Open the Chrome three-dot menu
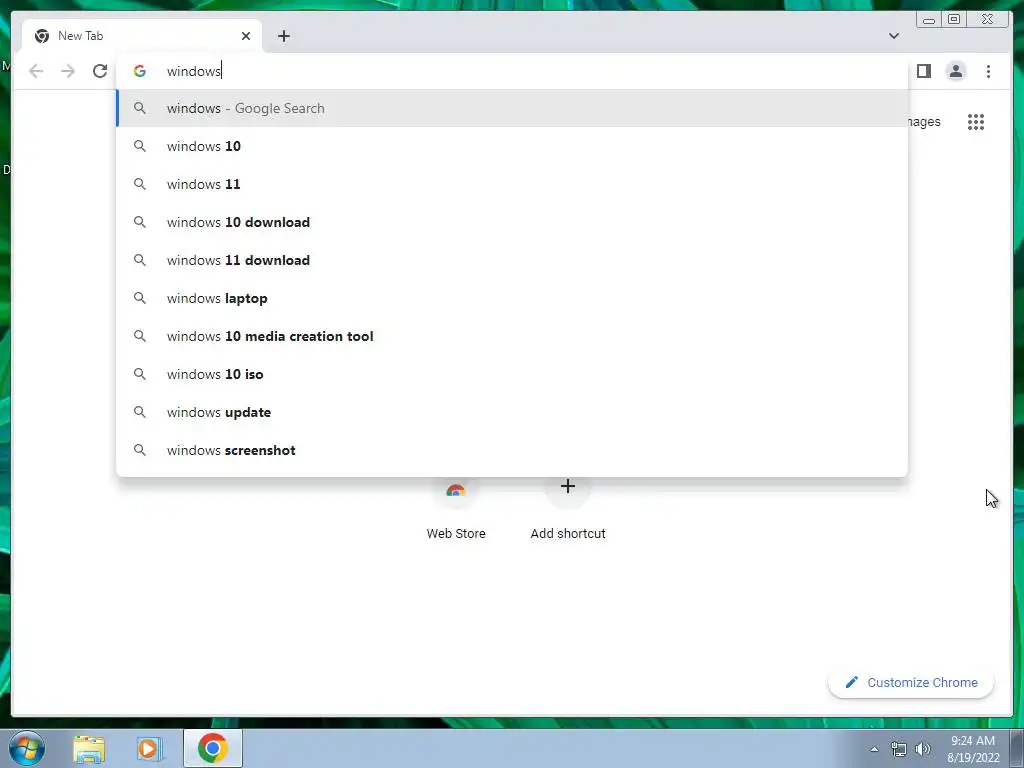 click(x=988, y=71)
